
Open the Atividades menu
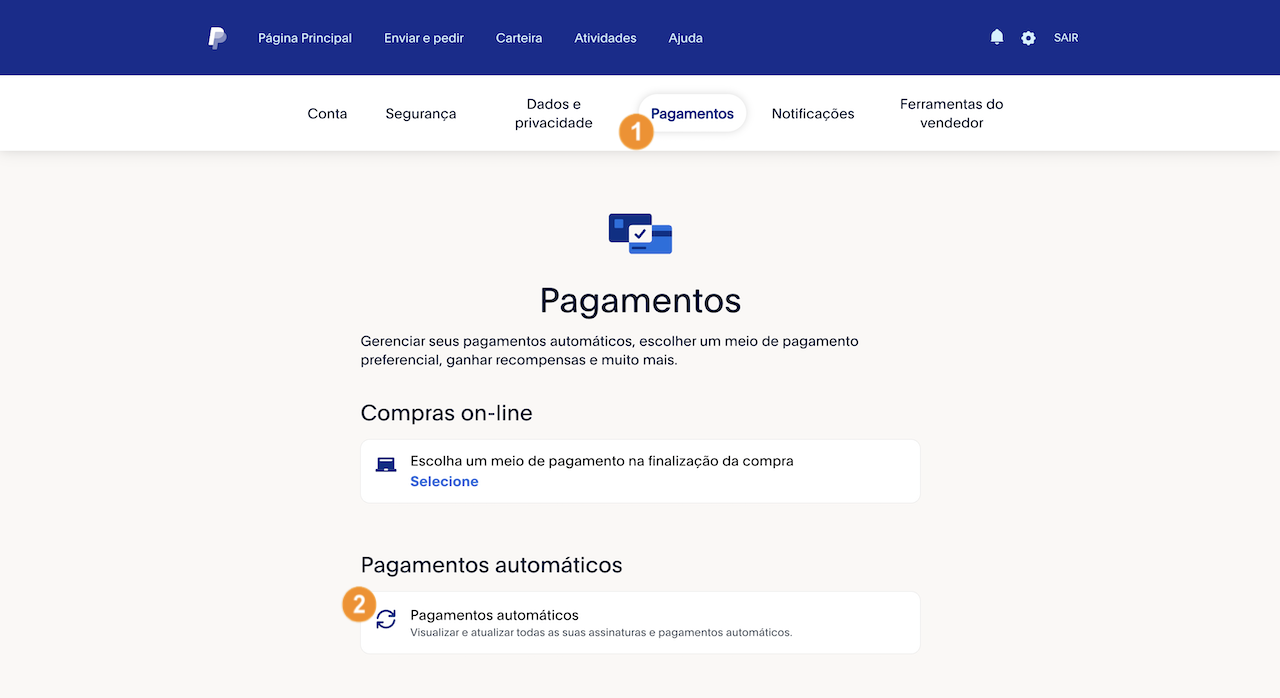pyautogui.click(x=605, y=37)
